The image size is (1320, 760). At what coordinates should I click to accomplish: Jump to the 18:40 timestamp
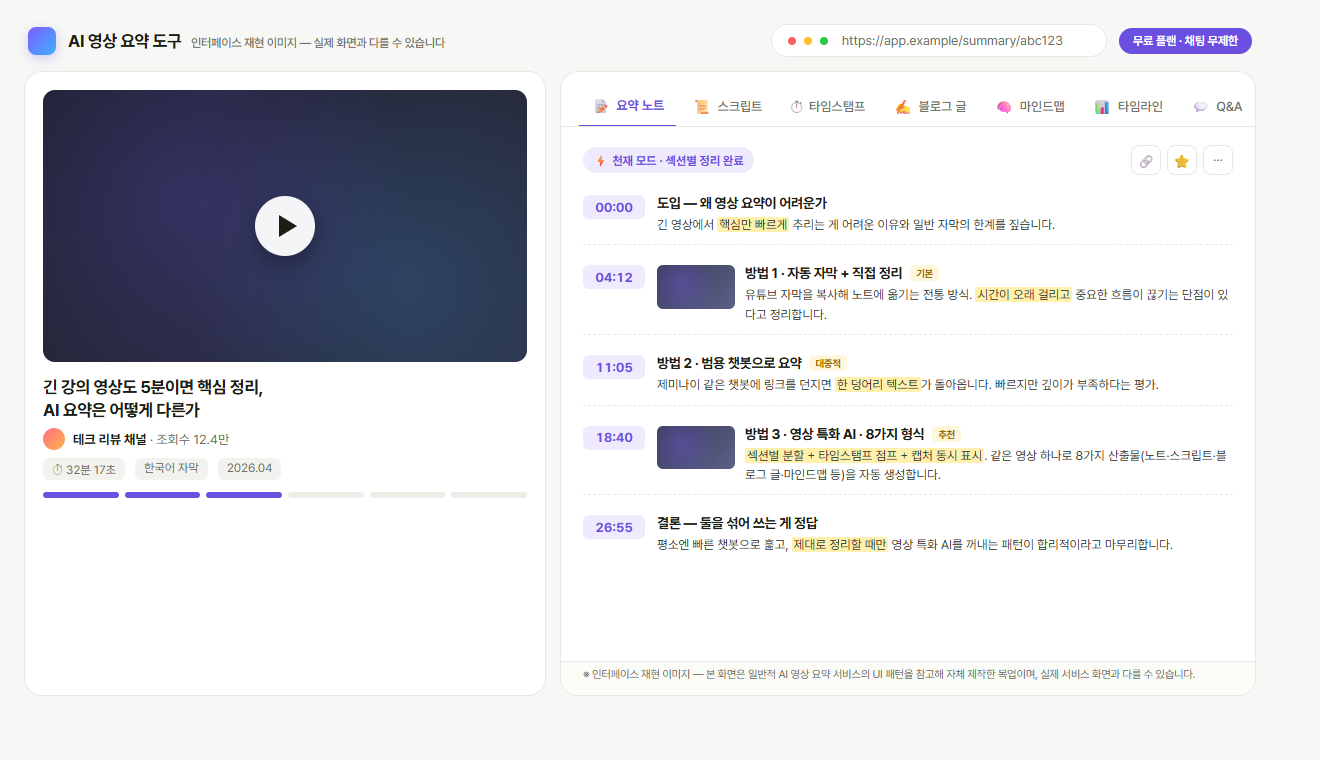coord(613,437)
